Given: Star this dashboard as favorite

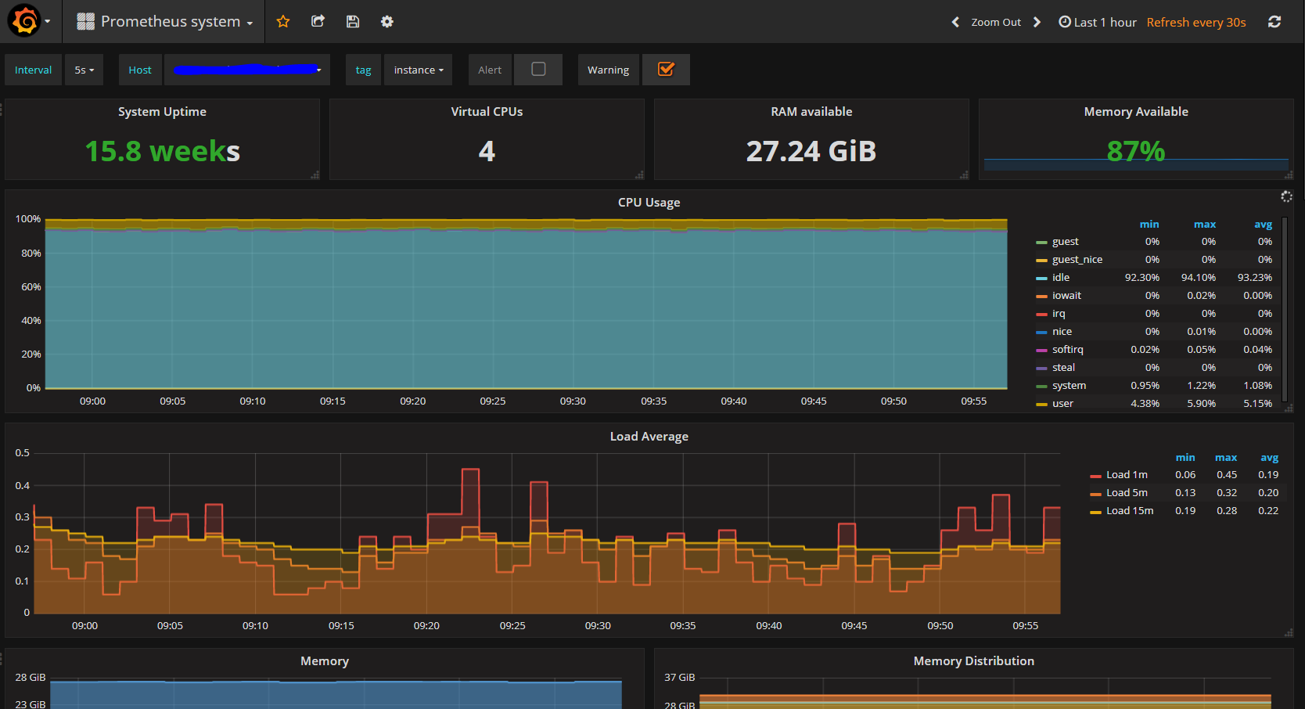Looking at the screenshot, I should (x=283, y=21).
